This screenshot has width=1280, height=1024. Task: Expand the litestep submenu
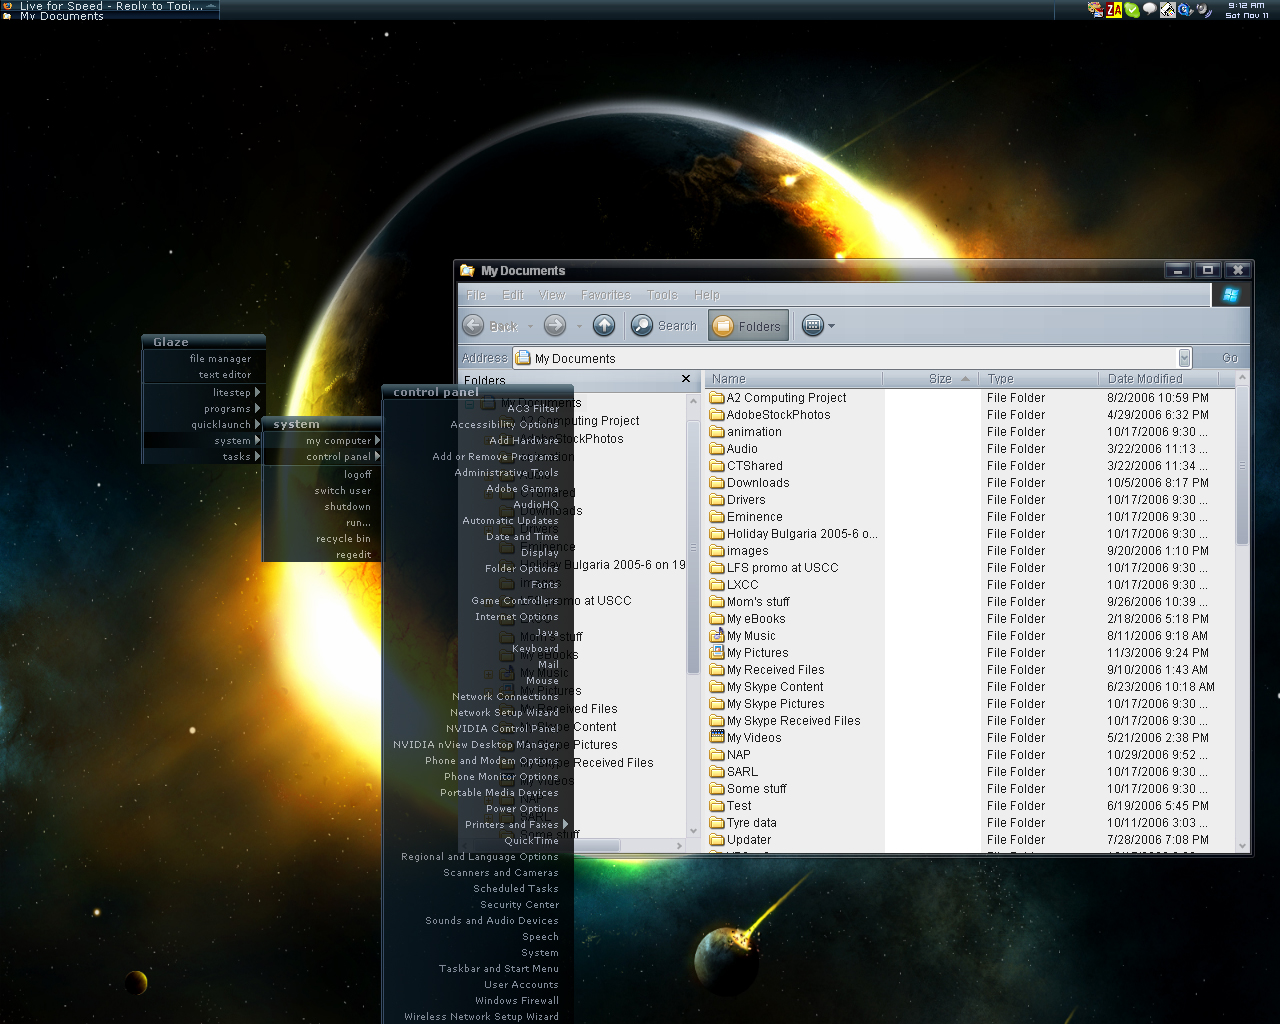pyautogui.click(x=257, y=393)
